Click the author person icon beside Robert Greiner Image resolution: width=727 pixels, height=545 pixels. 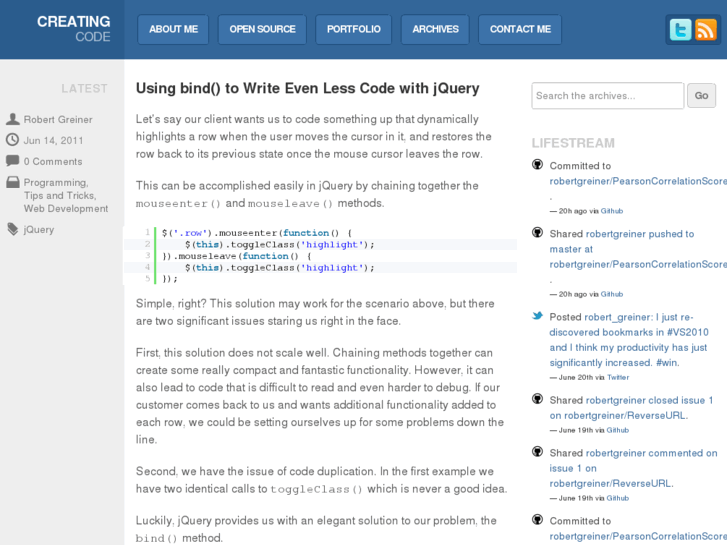tap(12, 119)
